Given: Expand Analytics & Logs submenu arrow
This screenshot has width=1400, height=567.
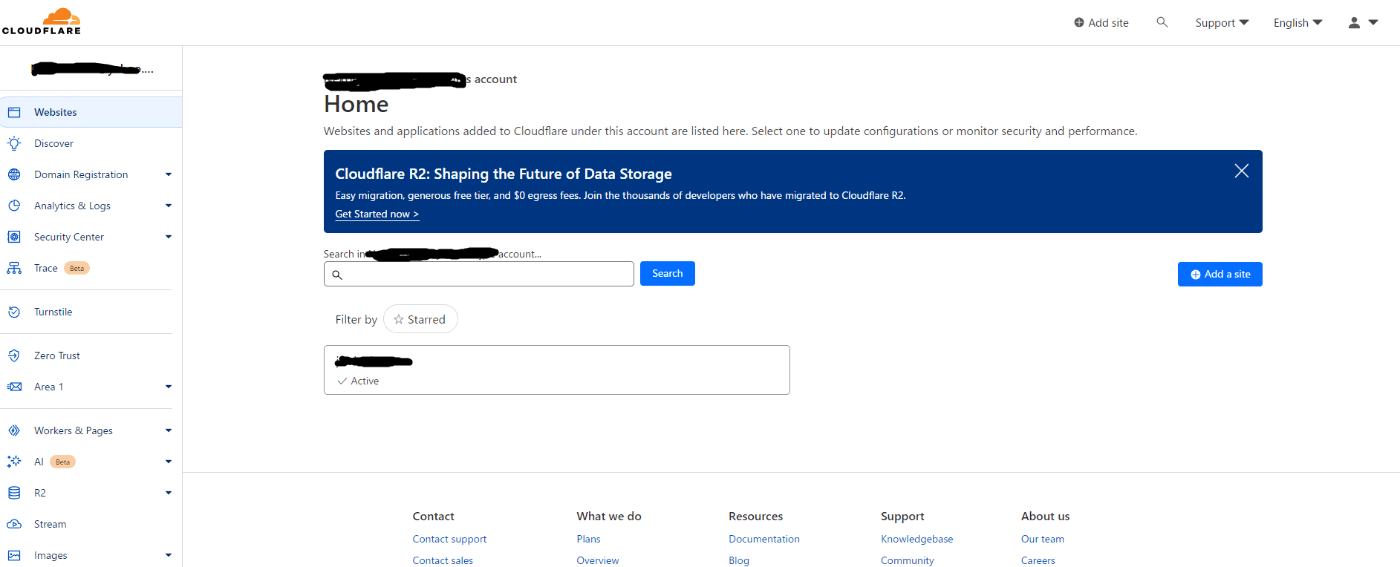Looking at the screenshot, I should (x=168, y=205).
